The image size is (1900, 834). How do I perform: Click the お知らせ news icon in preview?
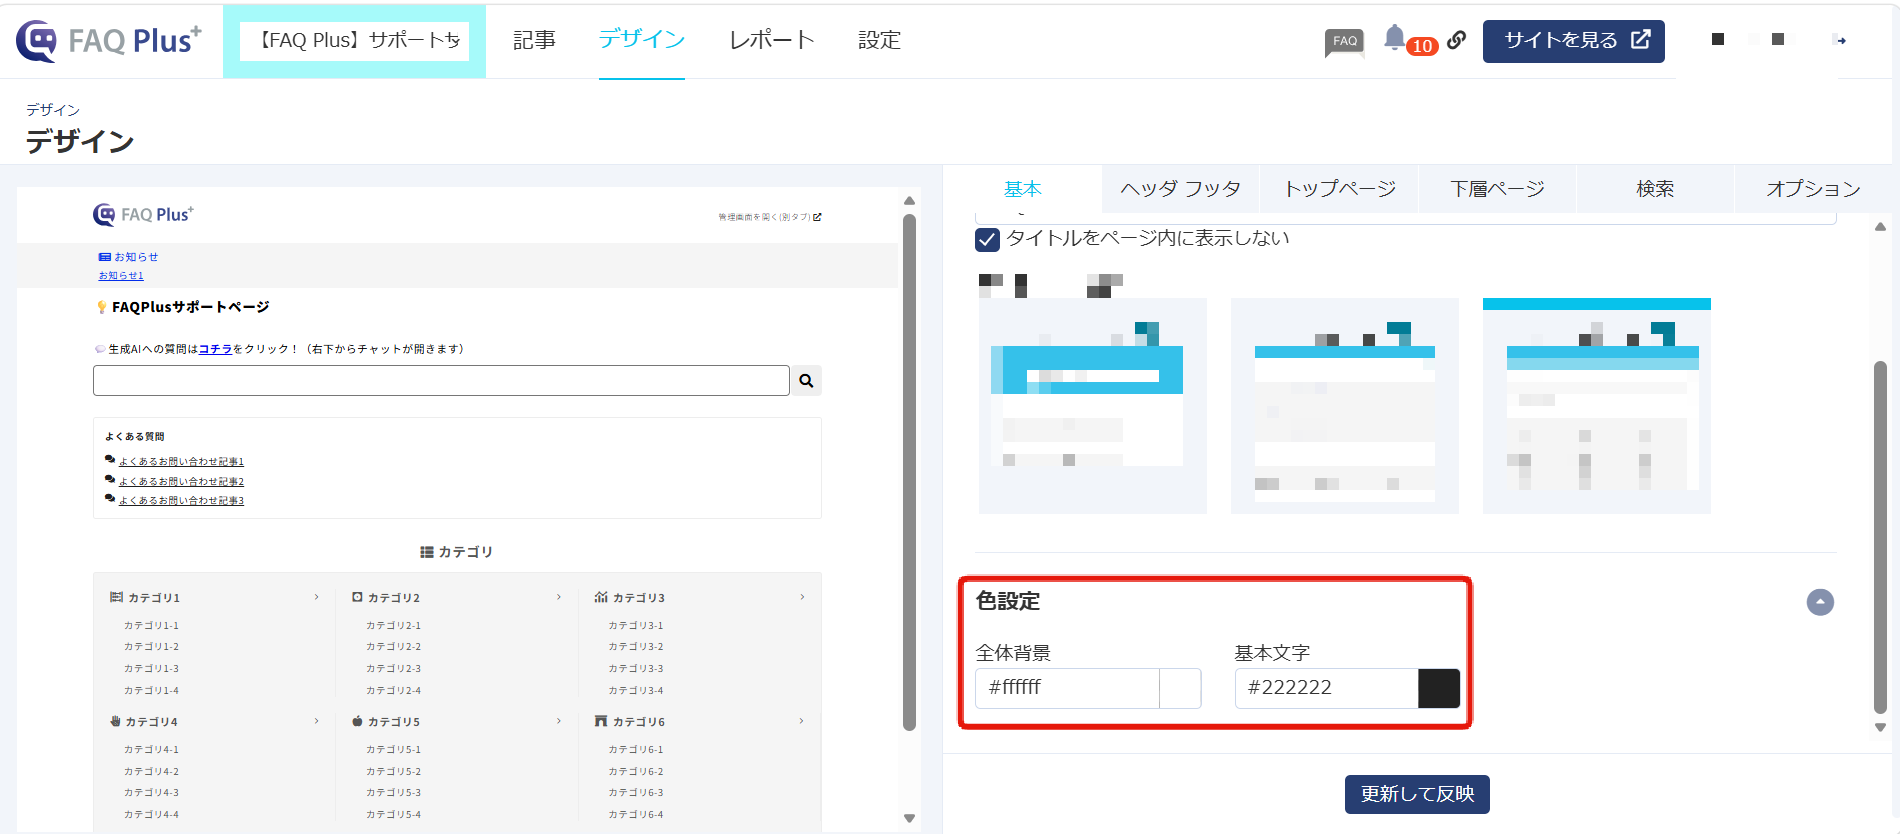pos(105,257)
